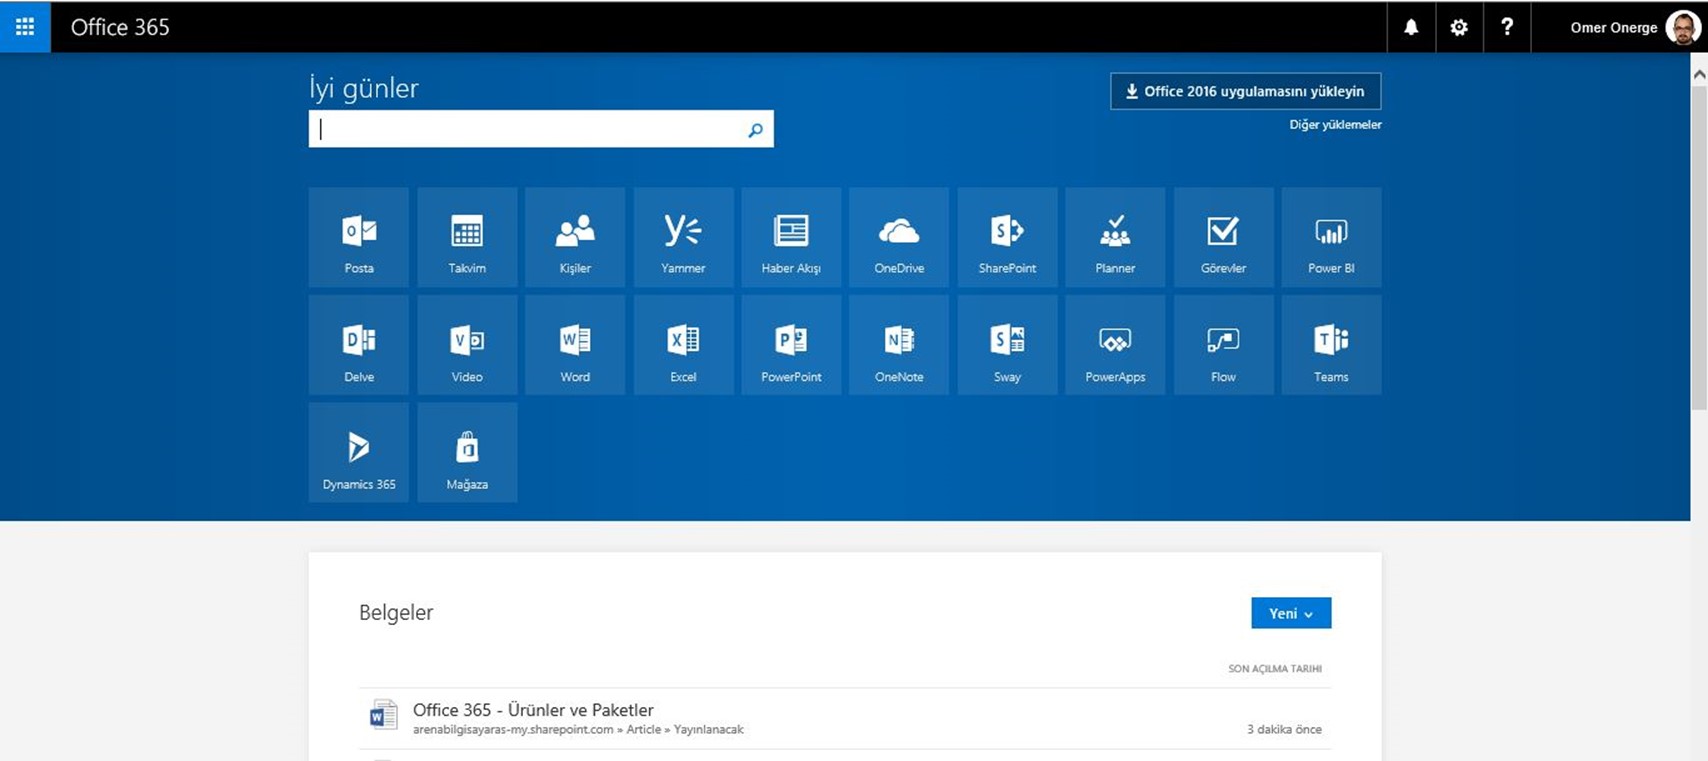This screenshot has height=761, width=1708.
Task: Open the Power BI tile
Action: pos(1331,237)
